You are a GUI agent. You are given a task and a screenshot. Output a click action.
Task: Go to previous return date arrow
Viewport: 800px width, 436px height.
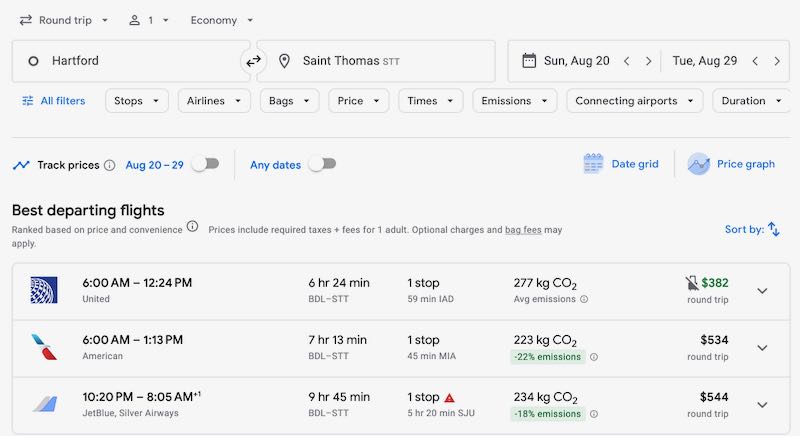pyautogui.click(x=756, y=61)
